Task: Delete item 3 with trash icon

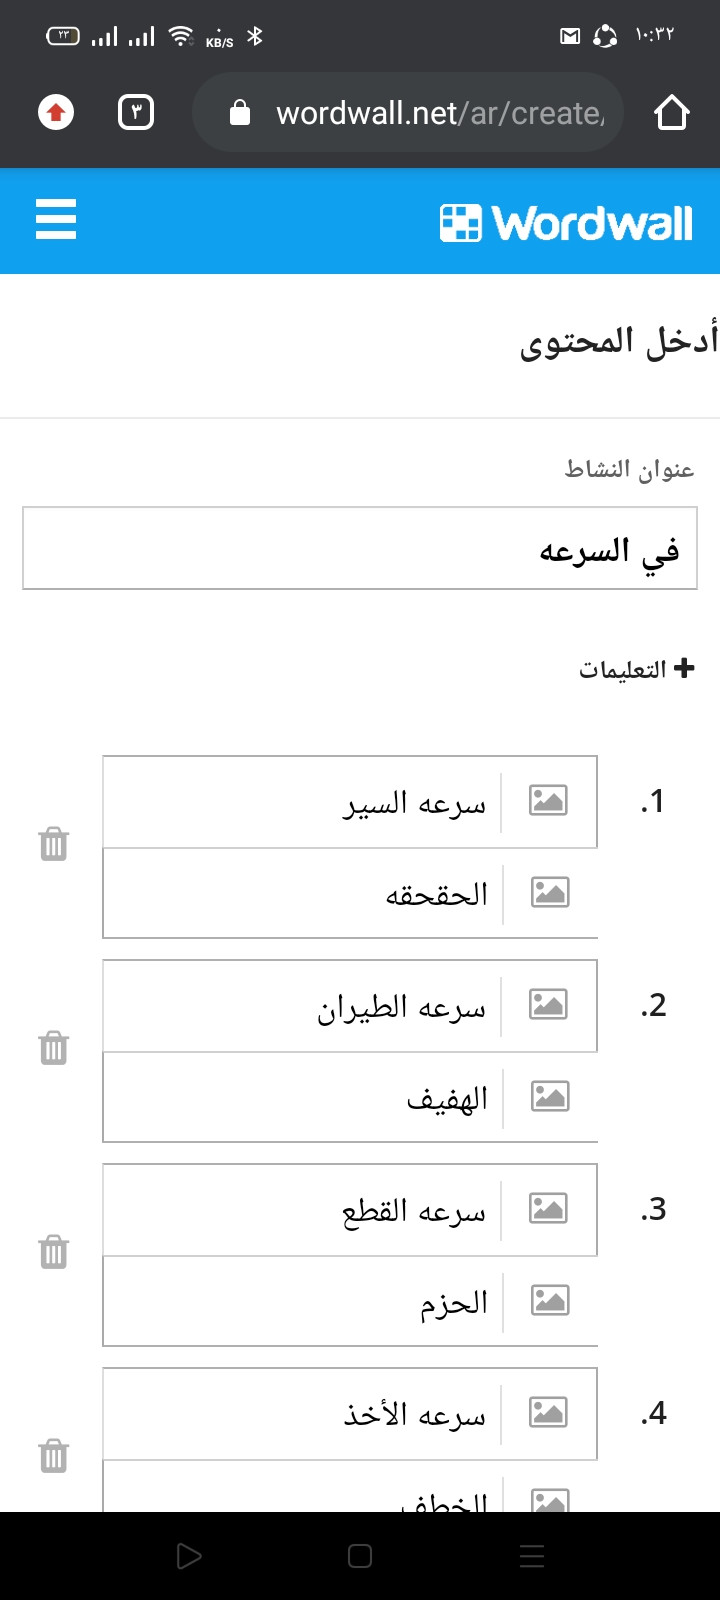Action: click(54, 1252)
